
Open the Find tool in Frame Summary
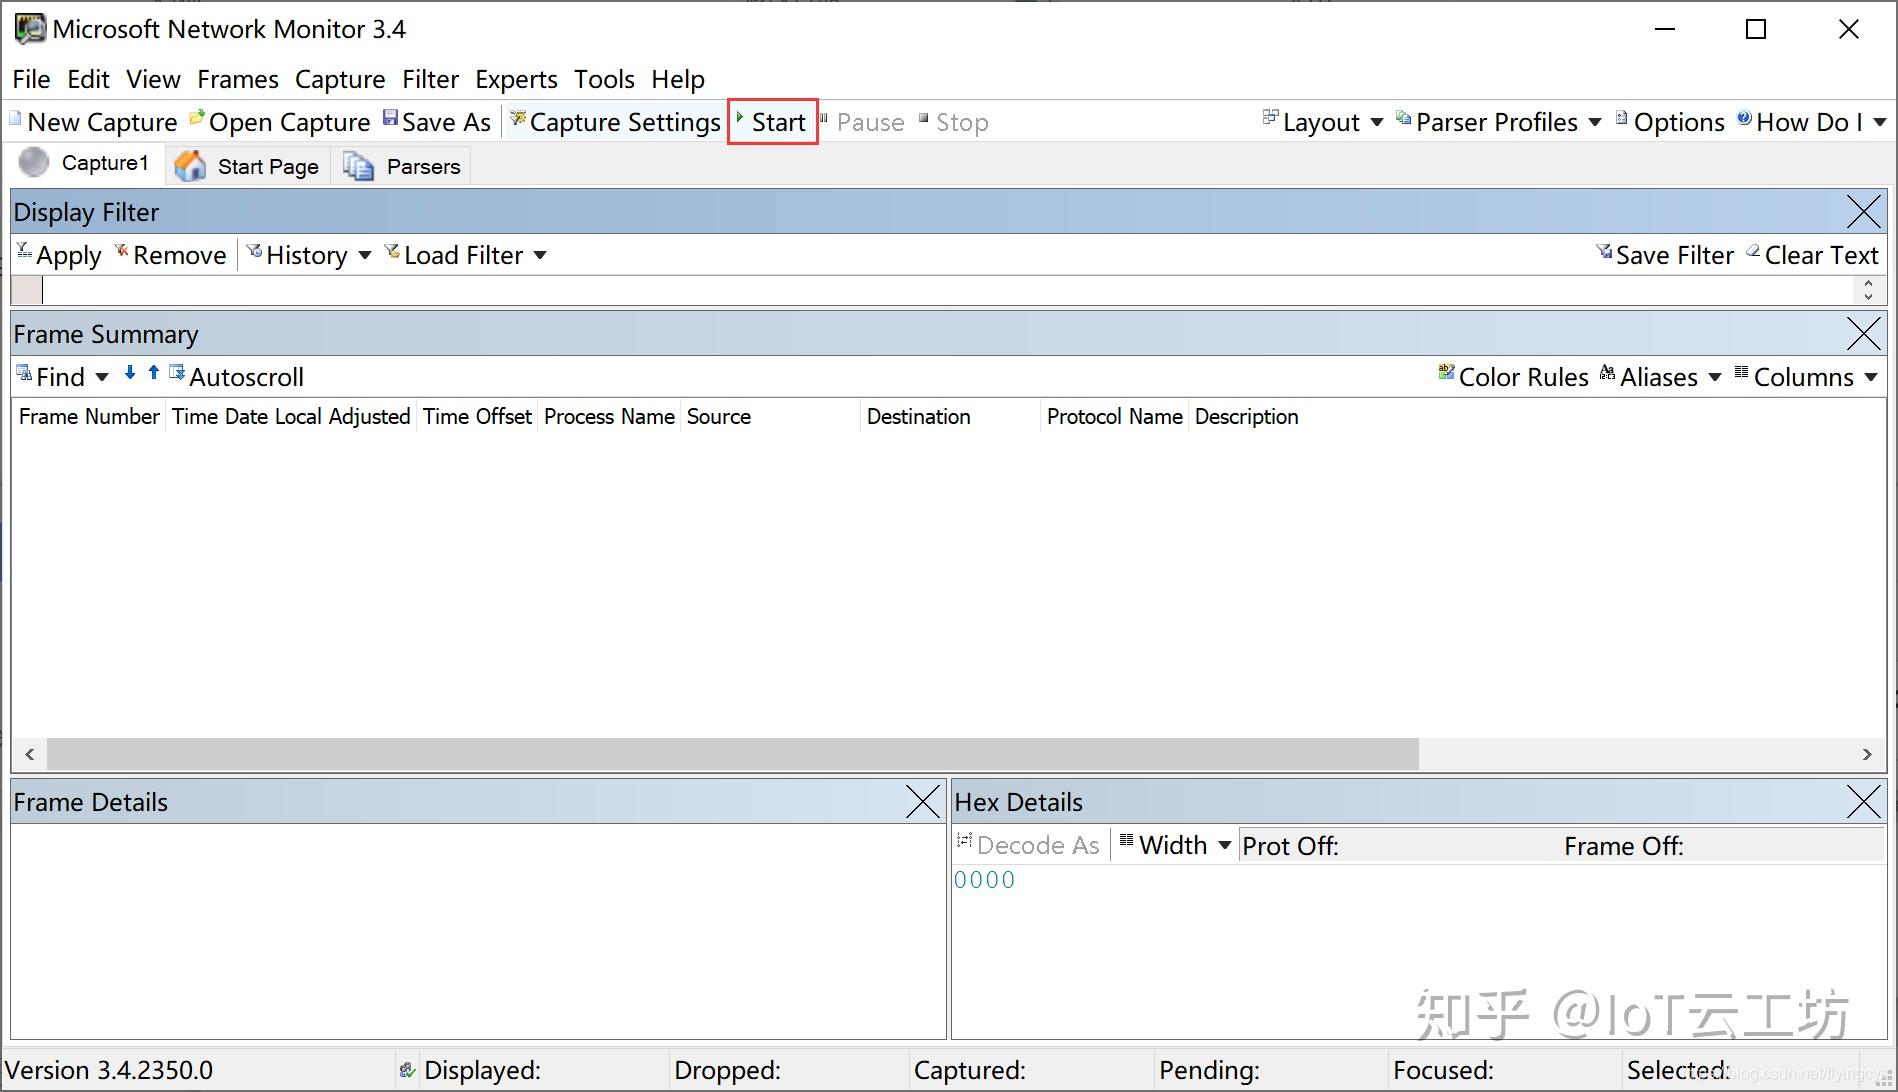pos(55,376)
